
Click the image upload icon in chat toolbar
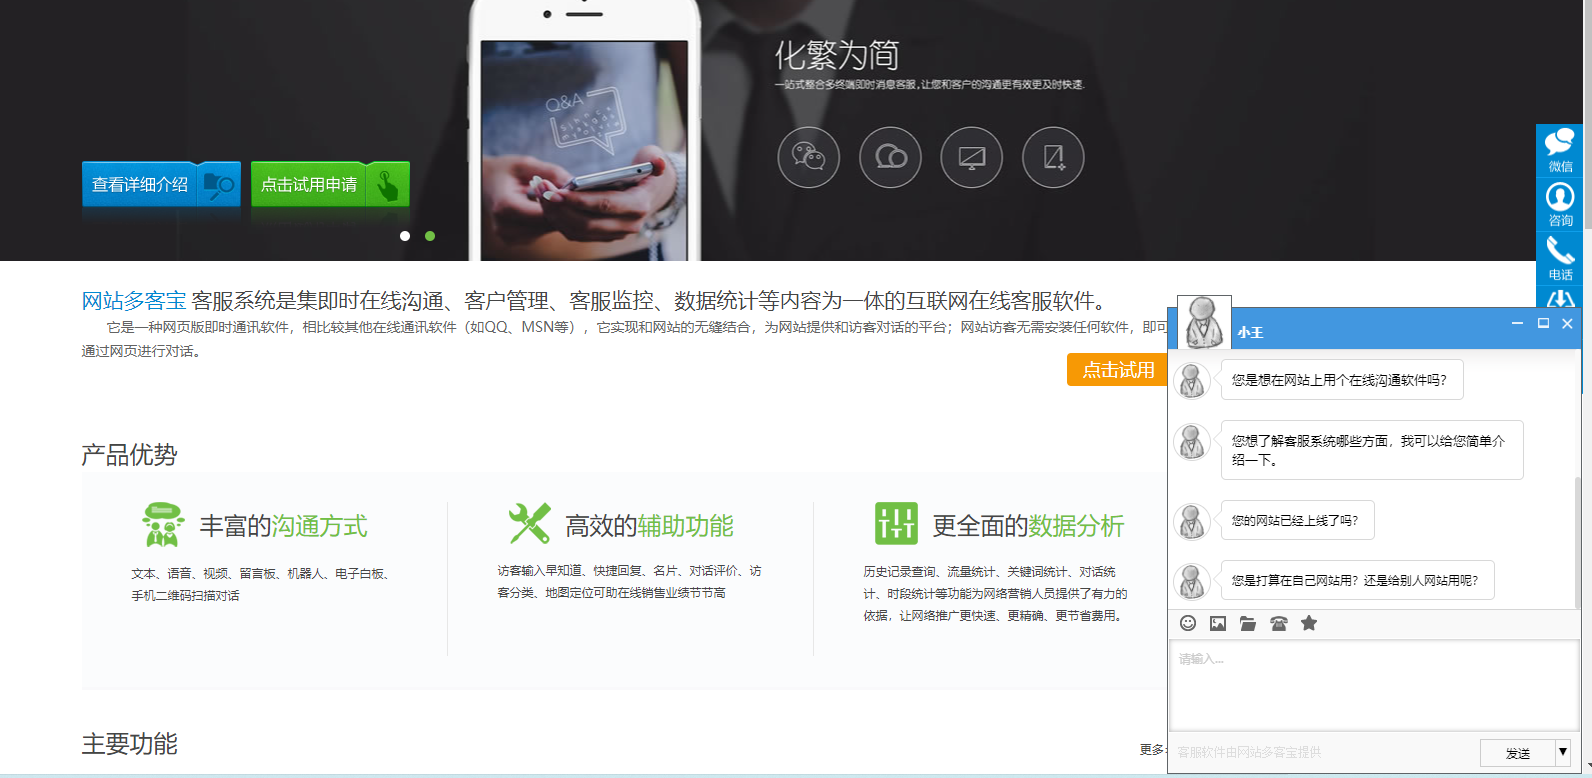[x=1218, y=623]
